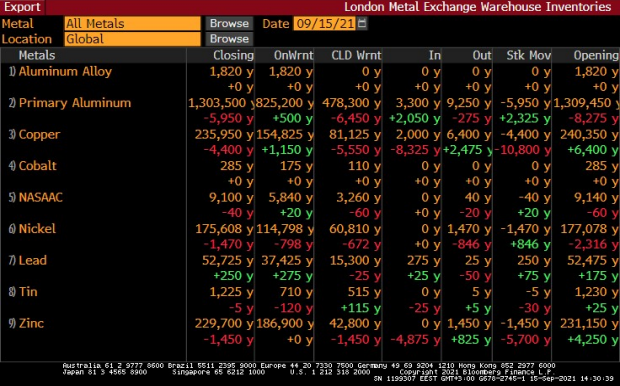Open the calendar date picker icon
The image size is (620, 386).
[361, 23]
